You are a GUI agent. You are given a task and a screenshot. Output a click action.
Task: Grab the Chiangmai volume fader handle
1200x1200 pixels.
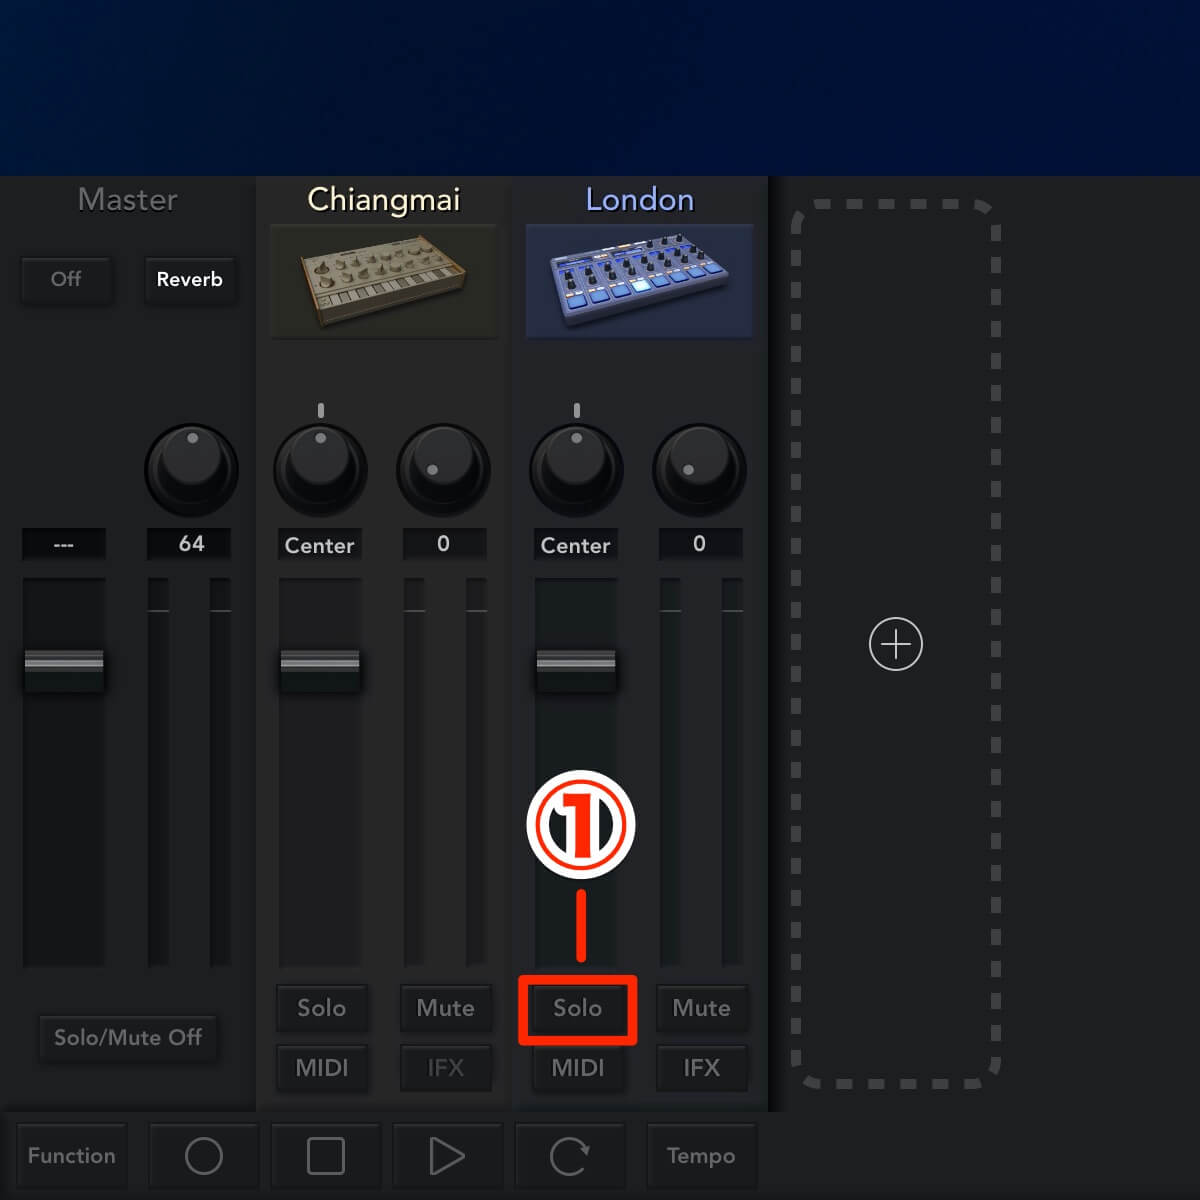click(320, 670)
